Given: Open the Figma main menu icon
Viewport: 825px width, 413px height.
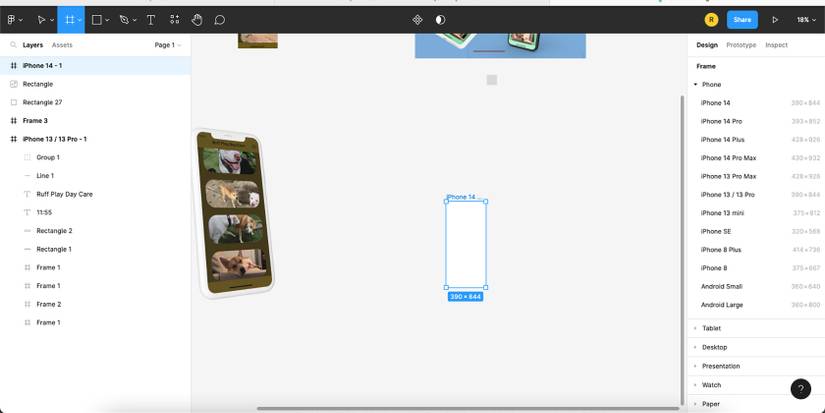Looking at the screenshot, I should 12,20.
